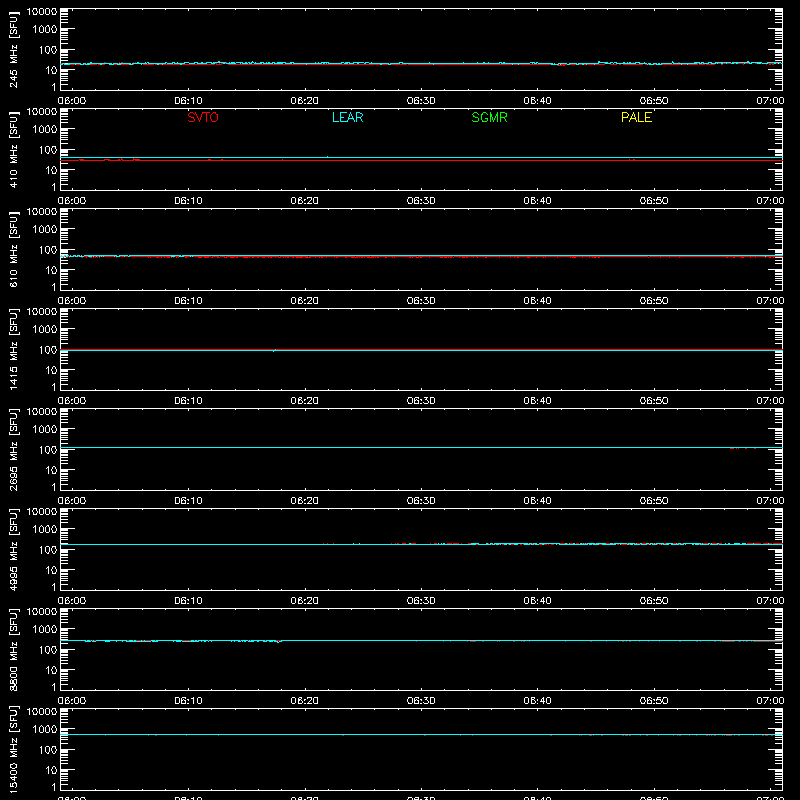Viewport: 800px width, 800px height.
Task: Click the red SVTO station legend label
Action: coord(203,117)
